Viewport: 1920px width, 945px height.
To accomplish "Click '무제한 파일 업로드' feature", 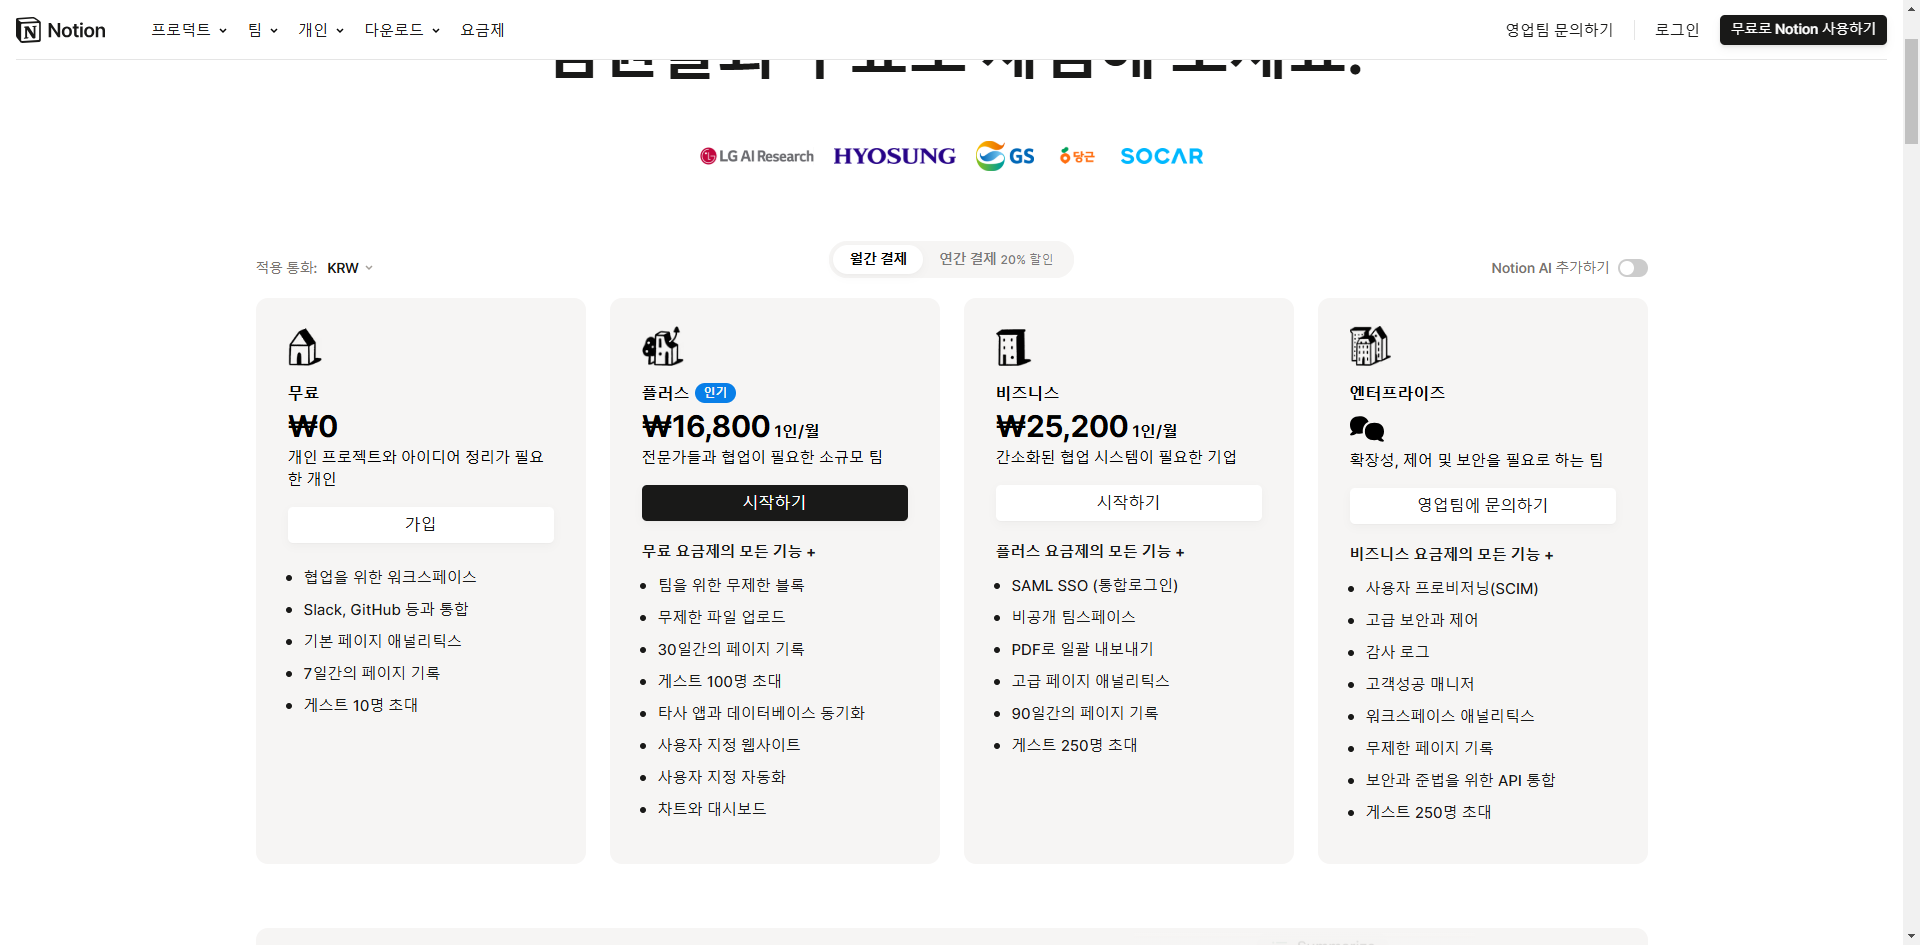I will coord(722,617).
